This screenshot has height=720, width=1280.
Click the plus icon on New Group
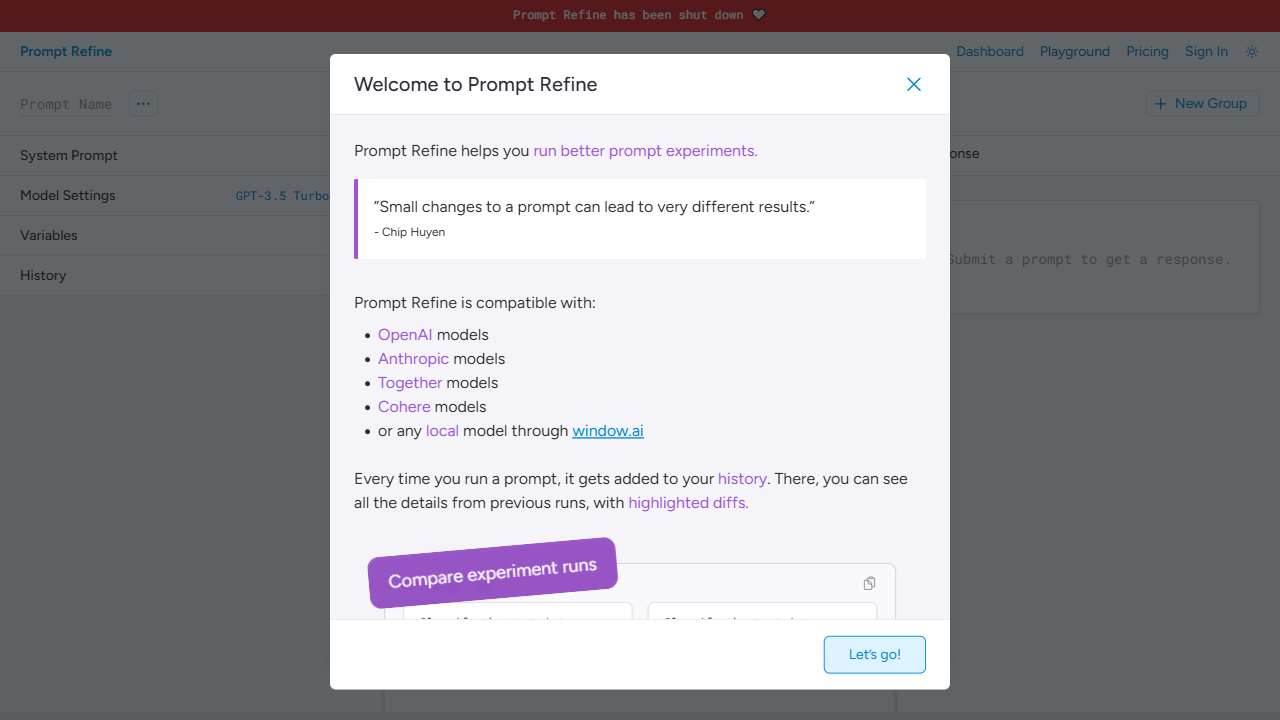(1160, 103)
